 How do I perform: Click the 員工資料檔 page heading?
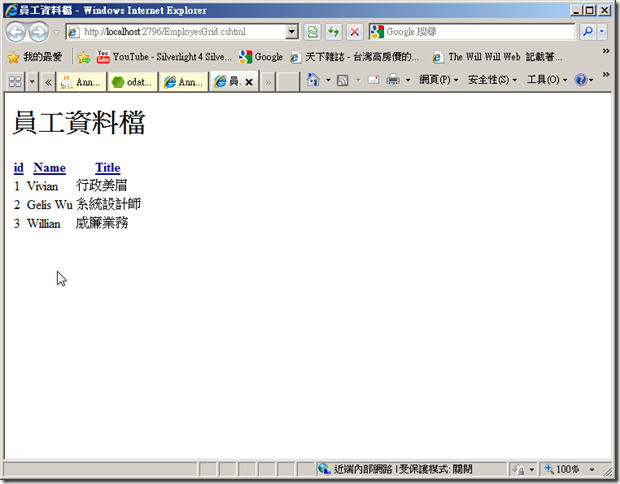(x=79, y=122)
